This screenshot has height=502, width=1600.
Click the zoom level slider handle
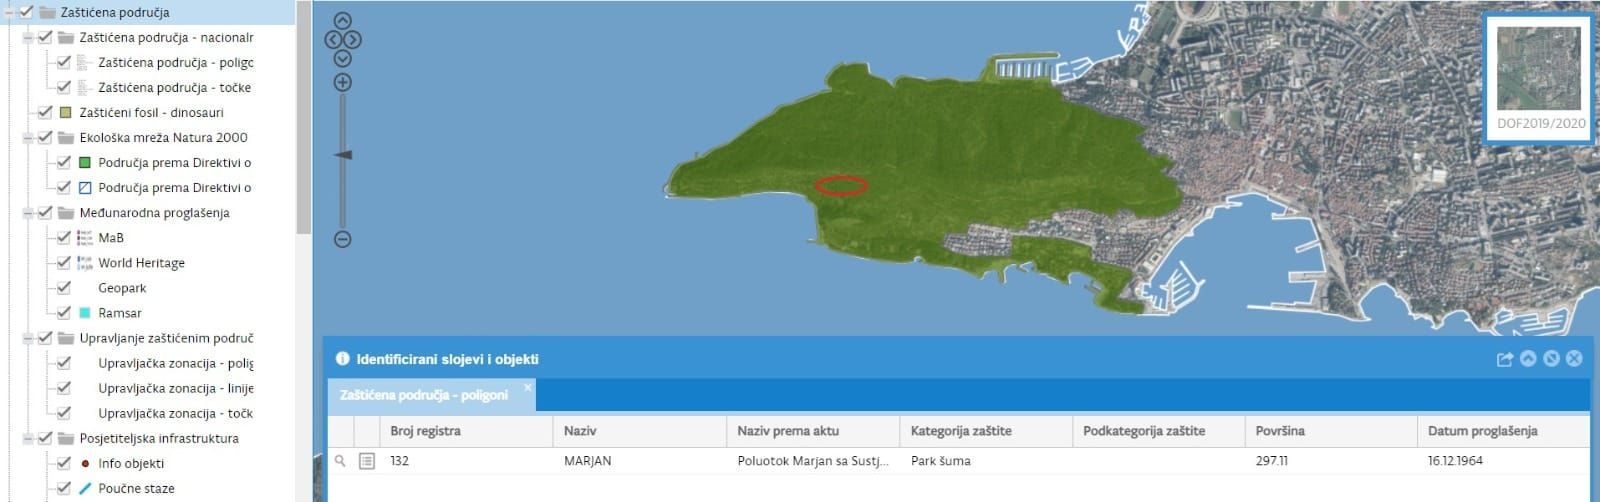click(343, 155)
